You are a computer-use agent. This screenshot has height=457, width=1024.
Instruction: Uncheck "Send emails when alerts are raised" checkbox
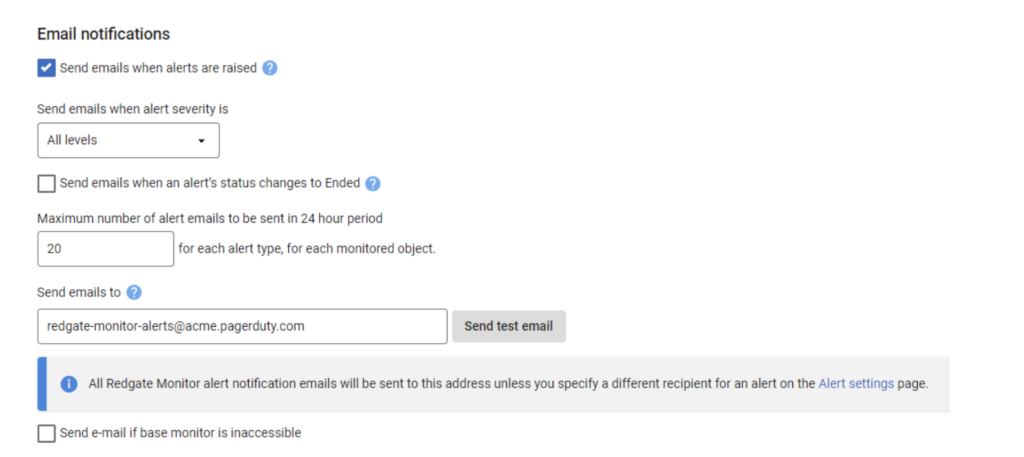click(x=46, y=68)
